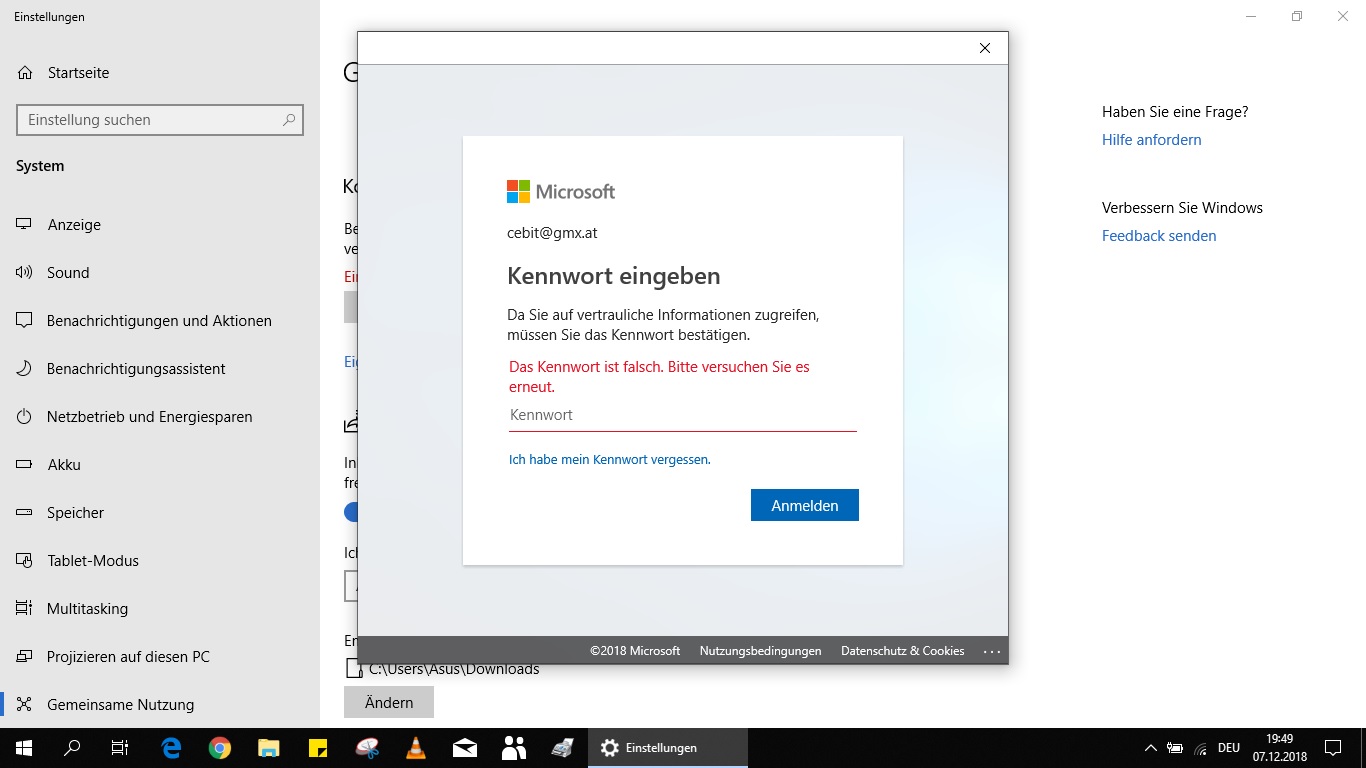This screenshot has width=1366, height=768.
Task: Open Datenschutz & Cookies link
Action: coord(903,651)
